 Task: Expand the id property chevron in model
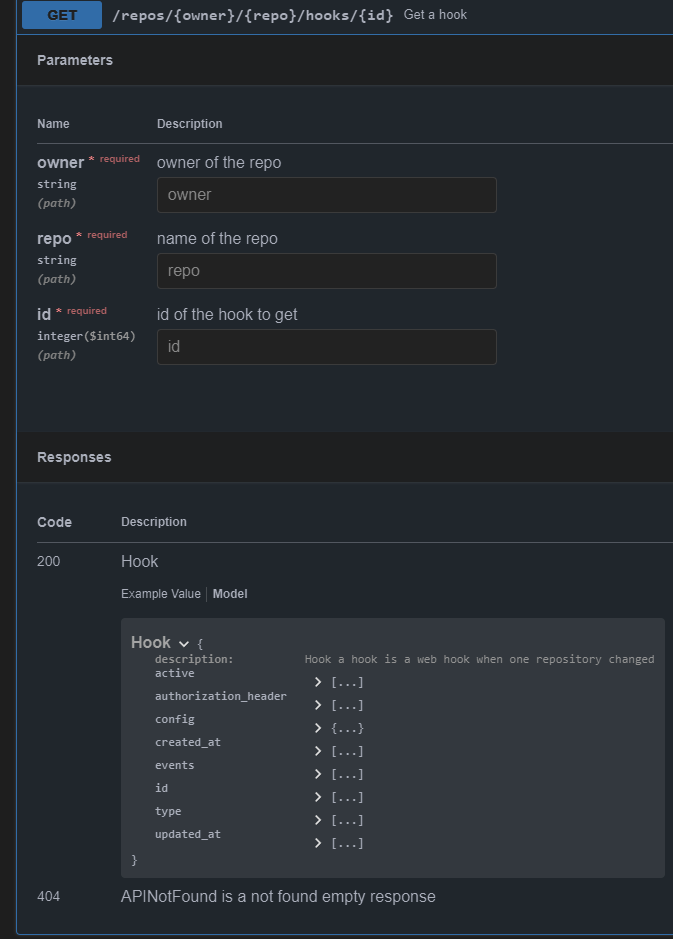pos(318,797)
